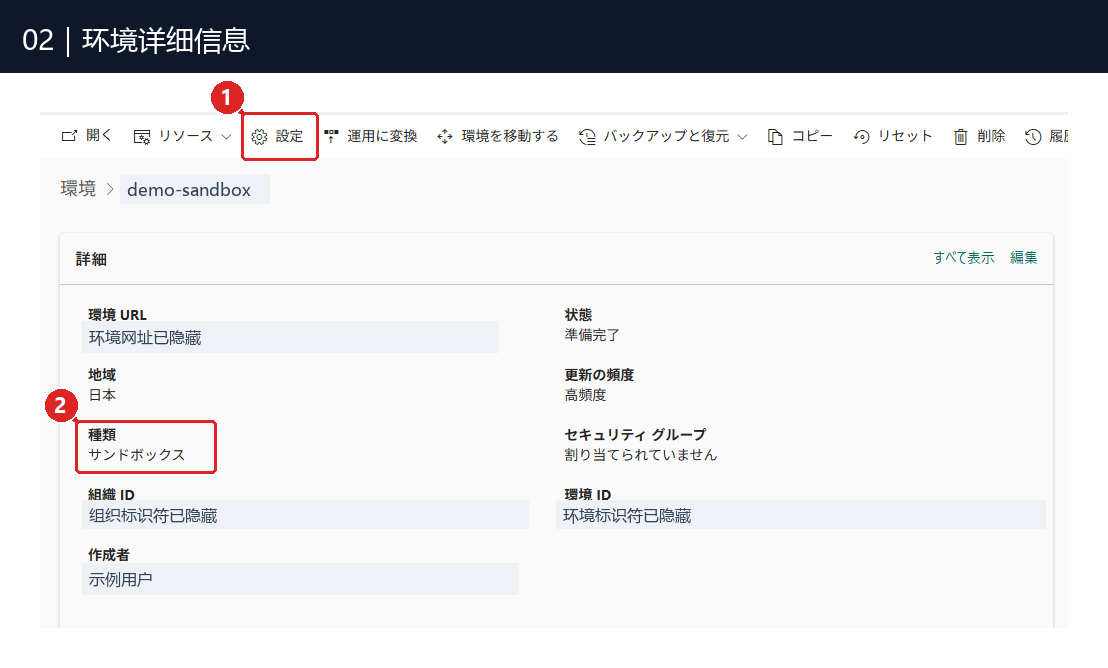Click 削除 label in the toolbar
The image size is (1108, 668).
click(991, 136)
